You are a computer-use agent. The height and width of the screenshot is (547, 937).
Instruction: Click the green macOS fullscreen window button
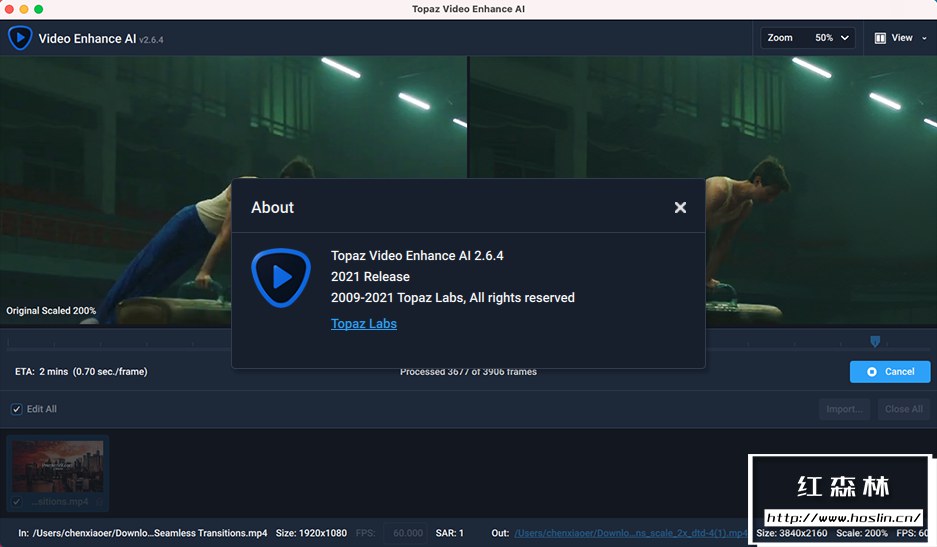click(x=39, y=9)
